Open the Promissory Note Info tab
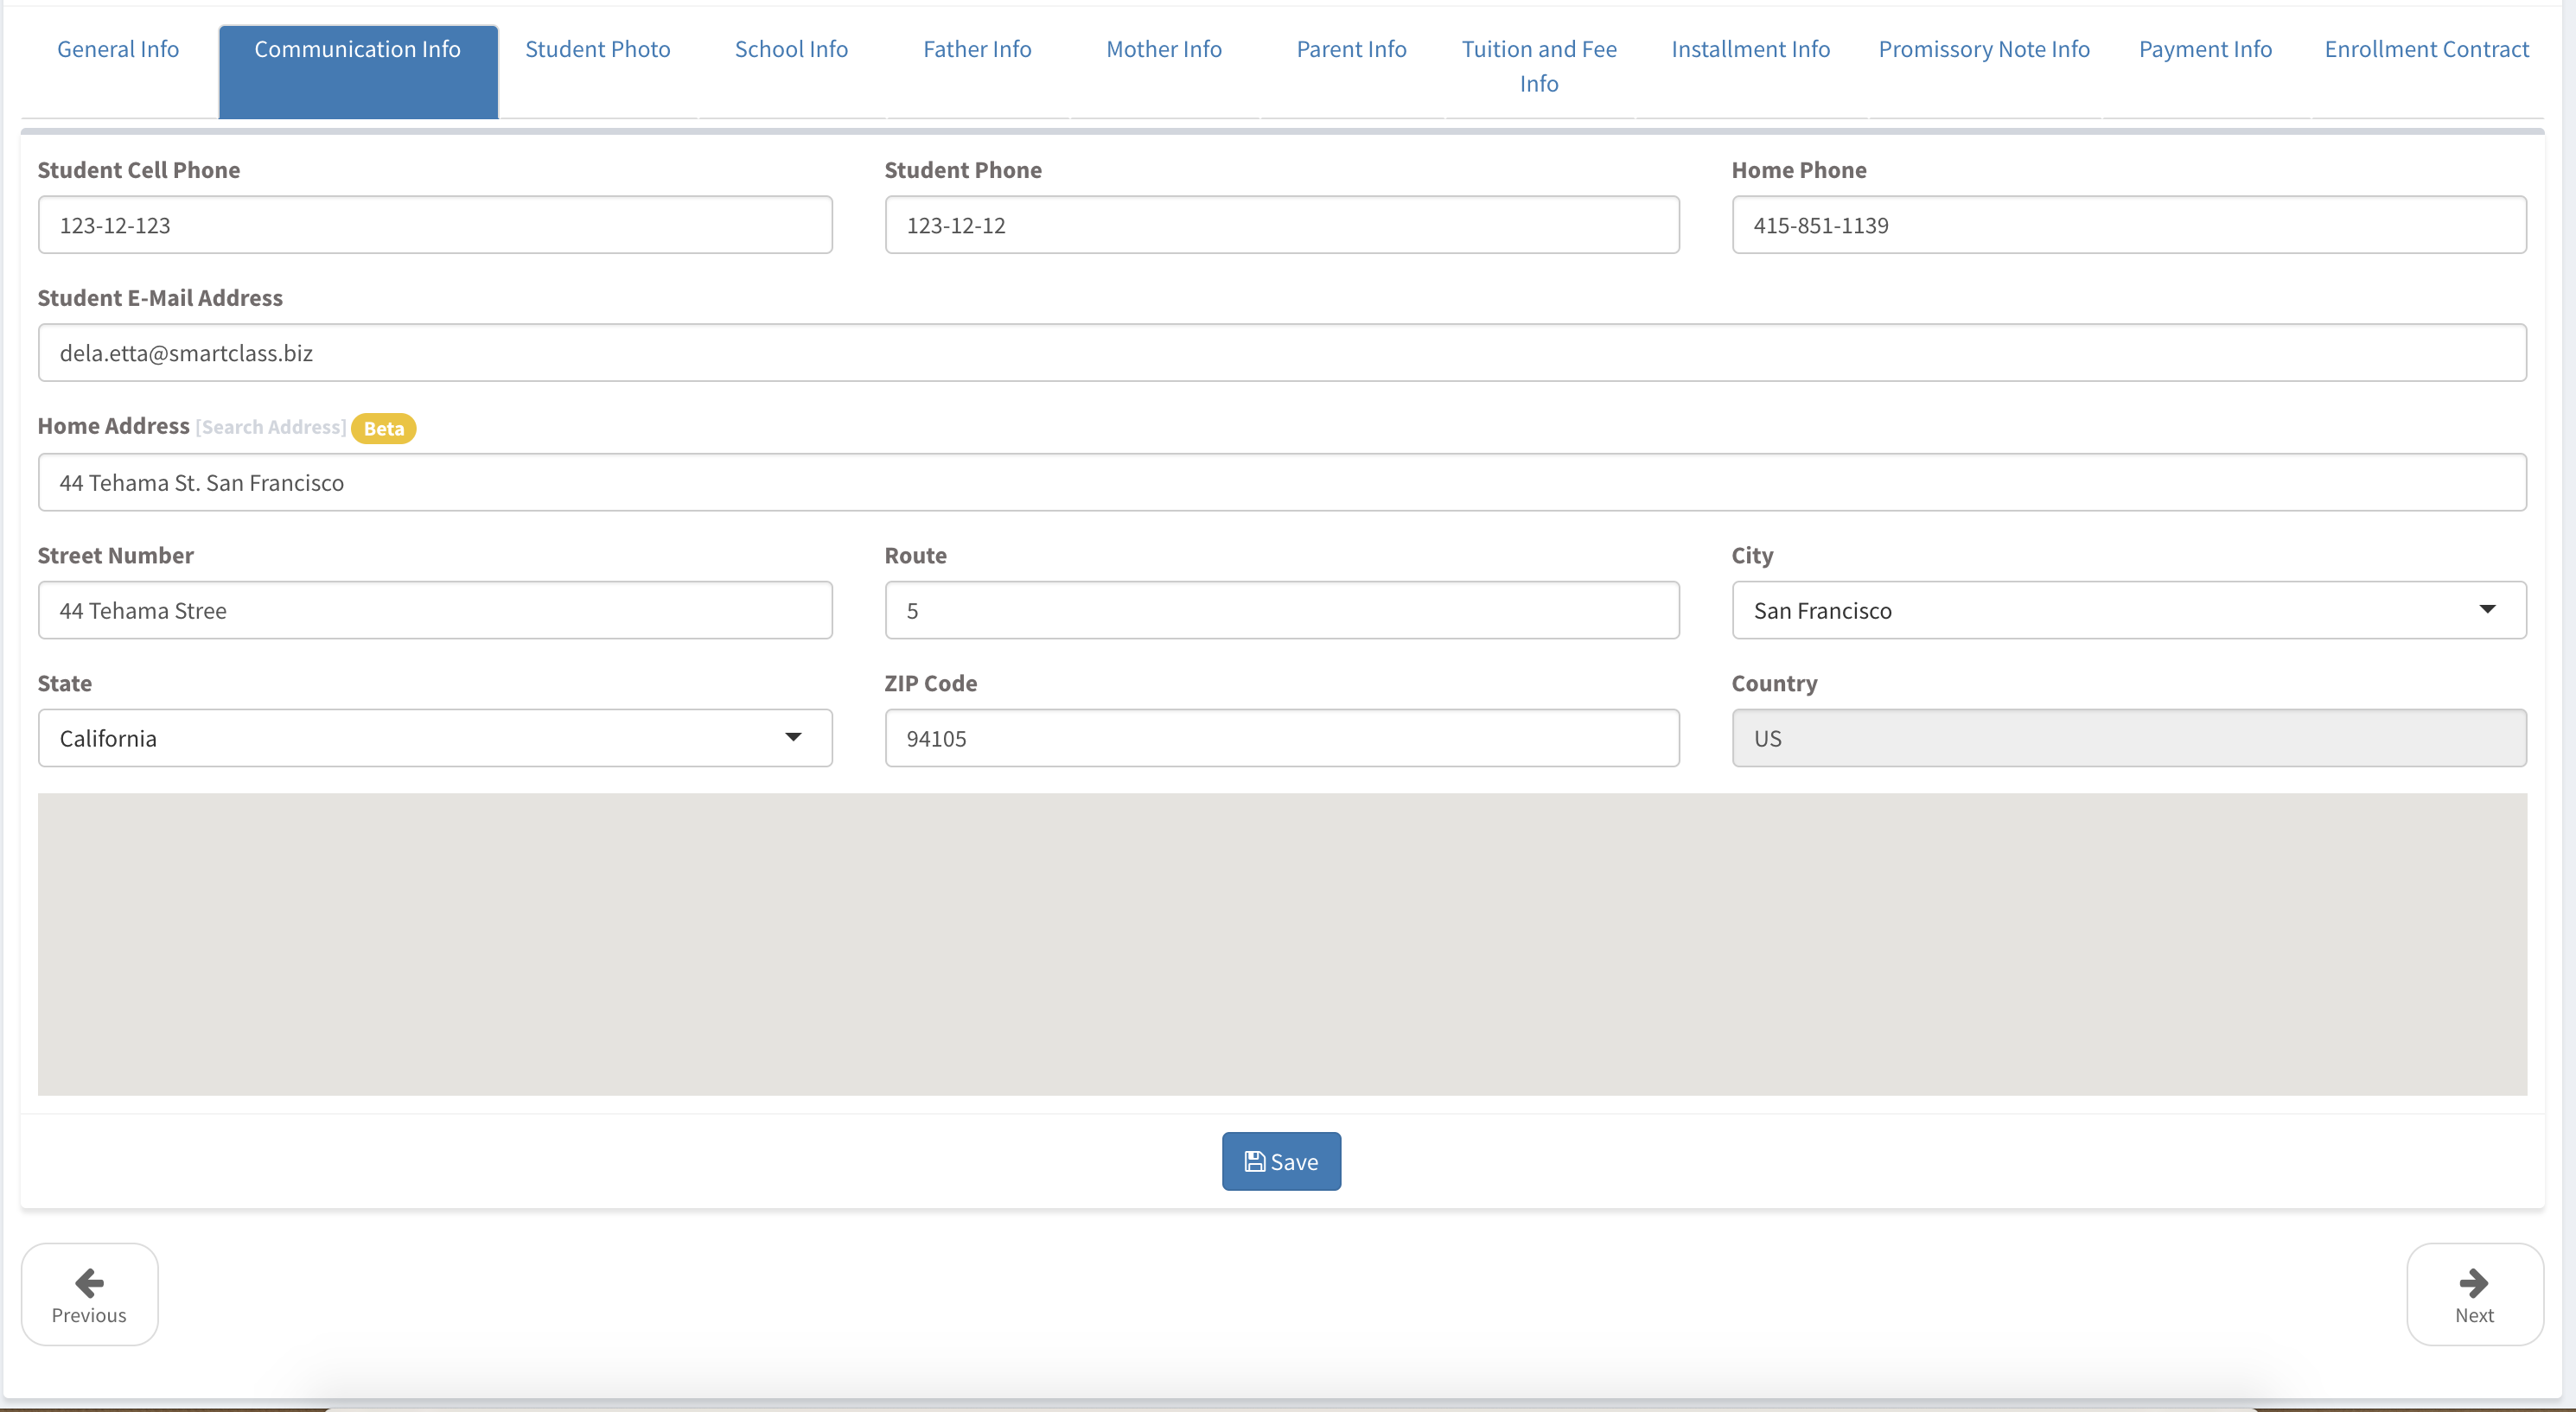This screenshot has width=2576, height=1412. 1984,49
